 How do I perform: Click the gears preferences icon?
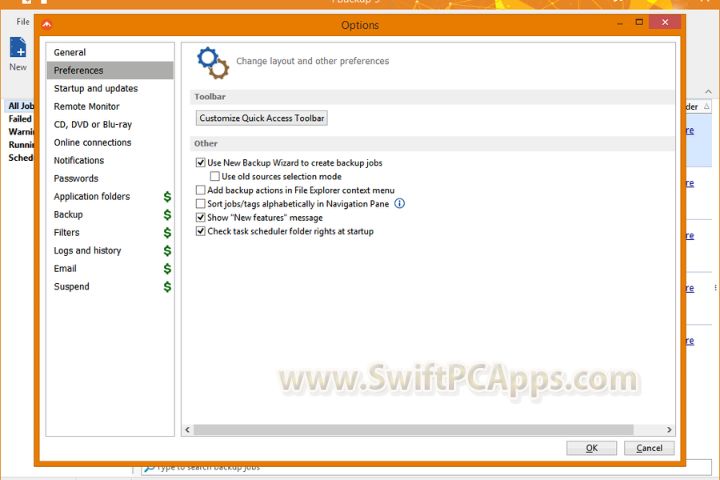point(213,62)
